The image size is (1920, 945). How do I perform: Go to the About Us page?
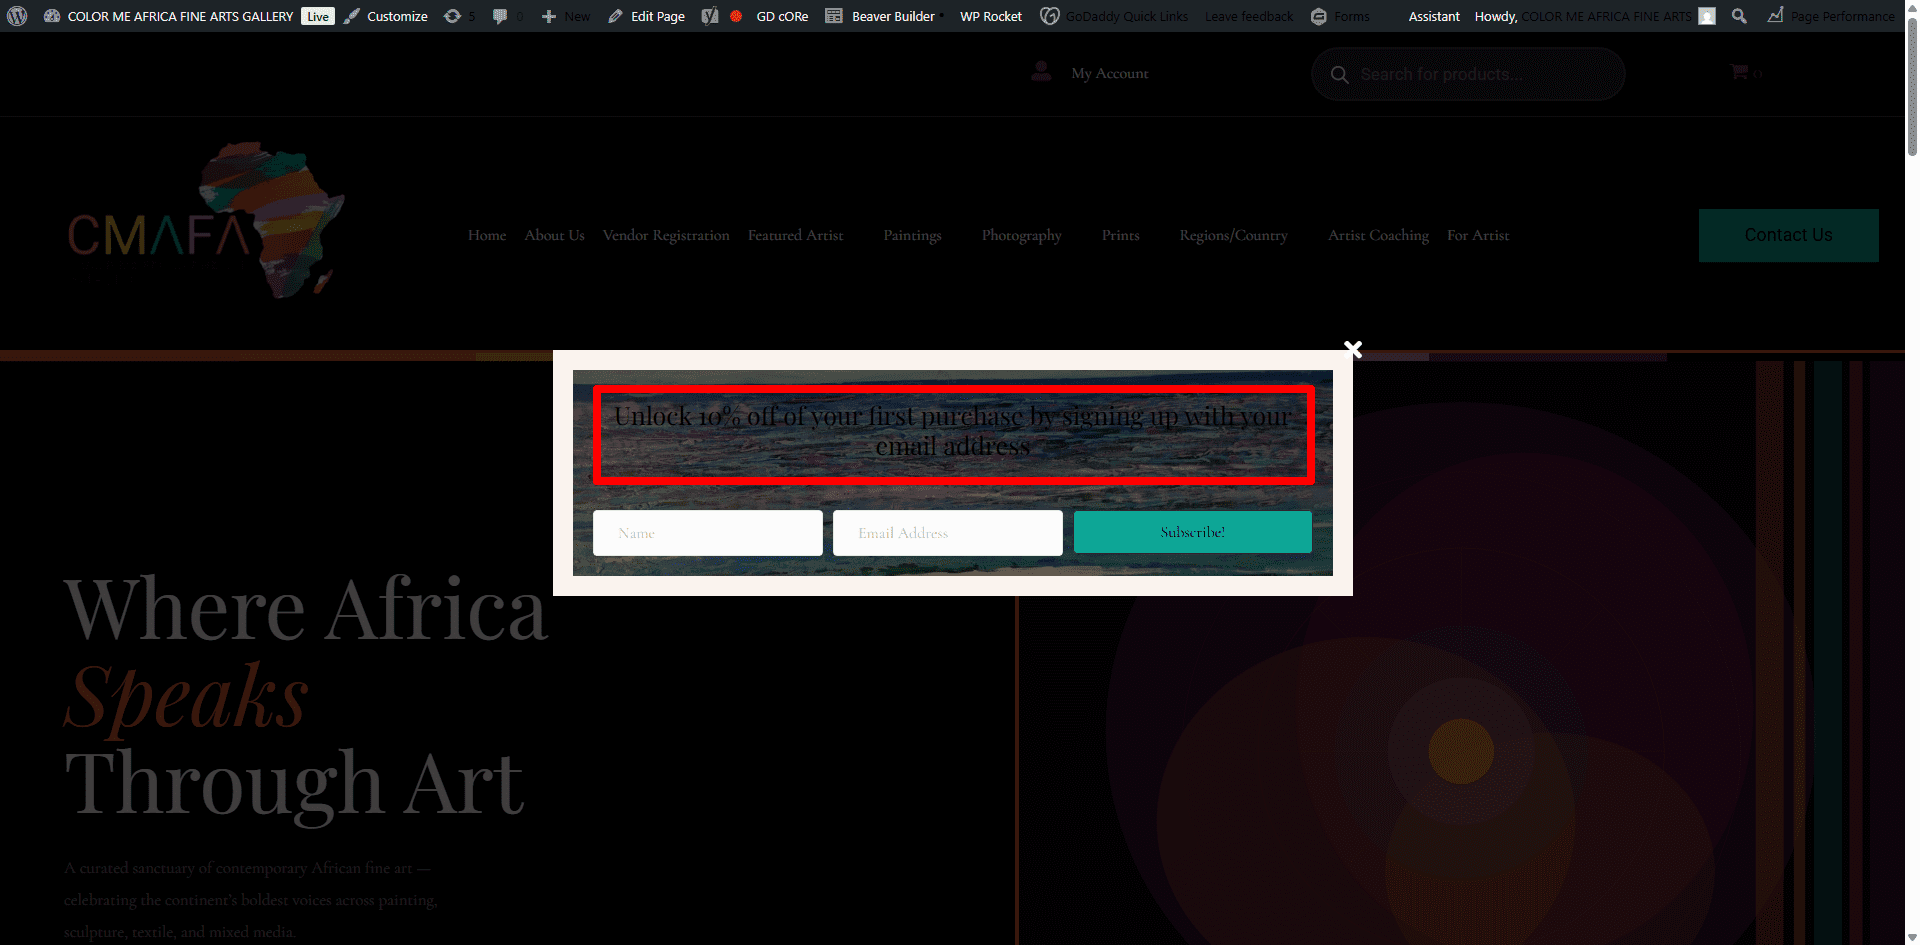[554, 235]
